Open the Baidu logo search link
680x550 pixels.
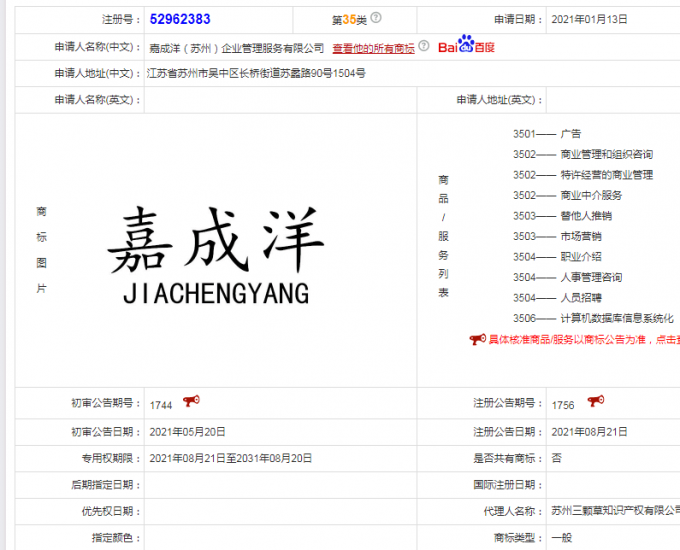tap(466, 44)
